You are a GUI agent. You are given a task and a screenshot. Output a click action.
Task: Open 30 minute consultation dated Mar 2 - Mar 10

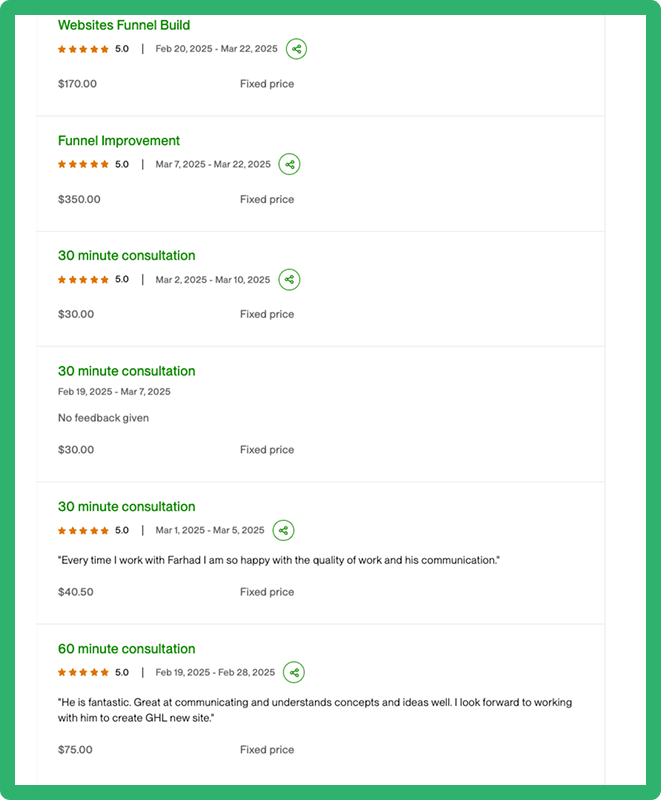point(127,256)
